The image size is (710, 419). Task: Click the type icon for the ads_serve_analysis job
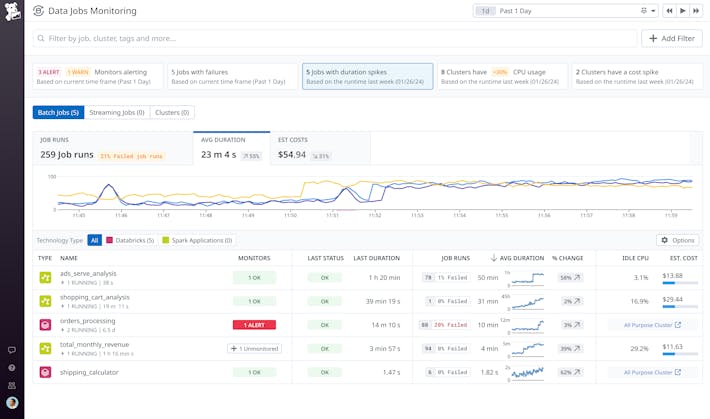point(45,277)
